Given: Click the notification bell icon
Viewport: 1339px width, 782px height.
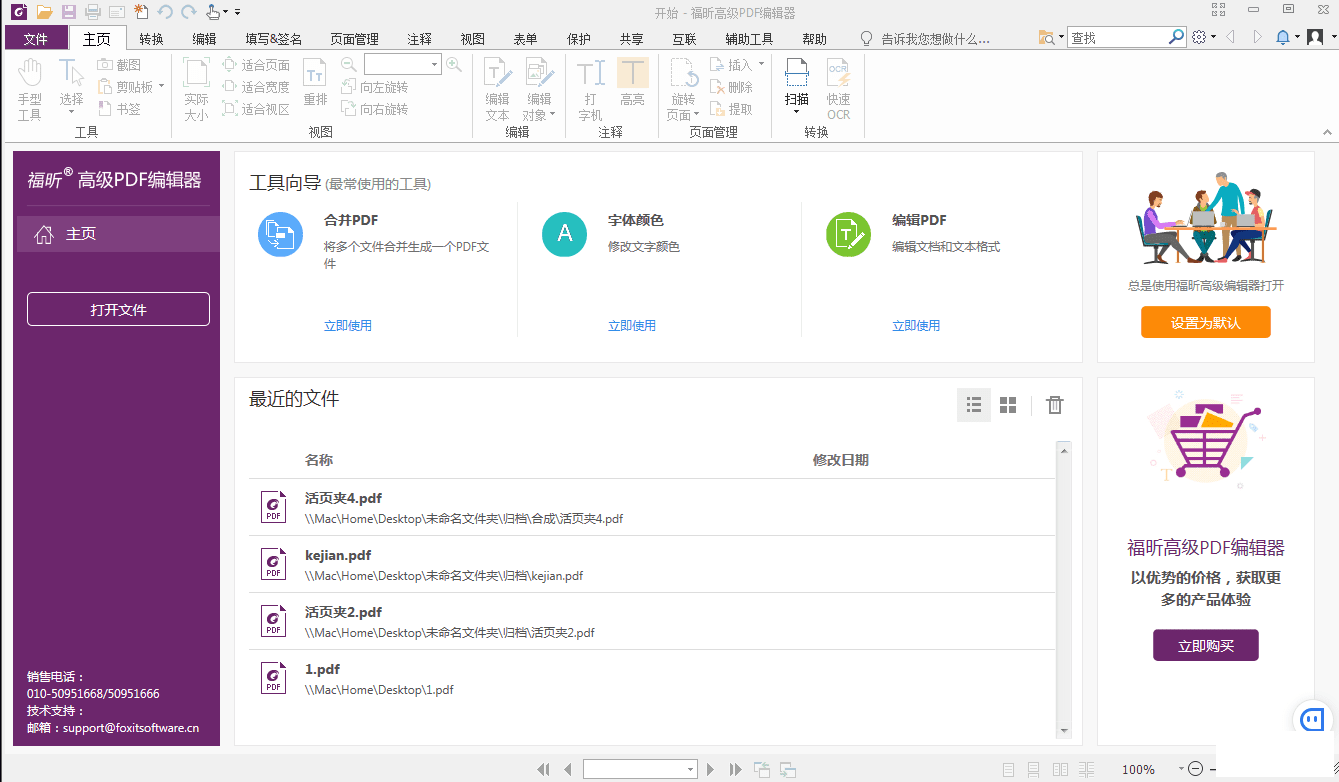Looking at the screenshot, I should [x=1284, y=37].
